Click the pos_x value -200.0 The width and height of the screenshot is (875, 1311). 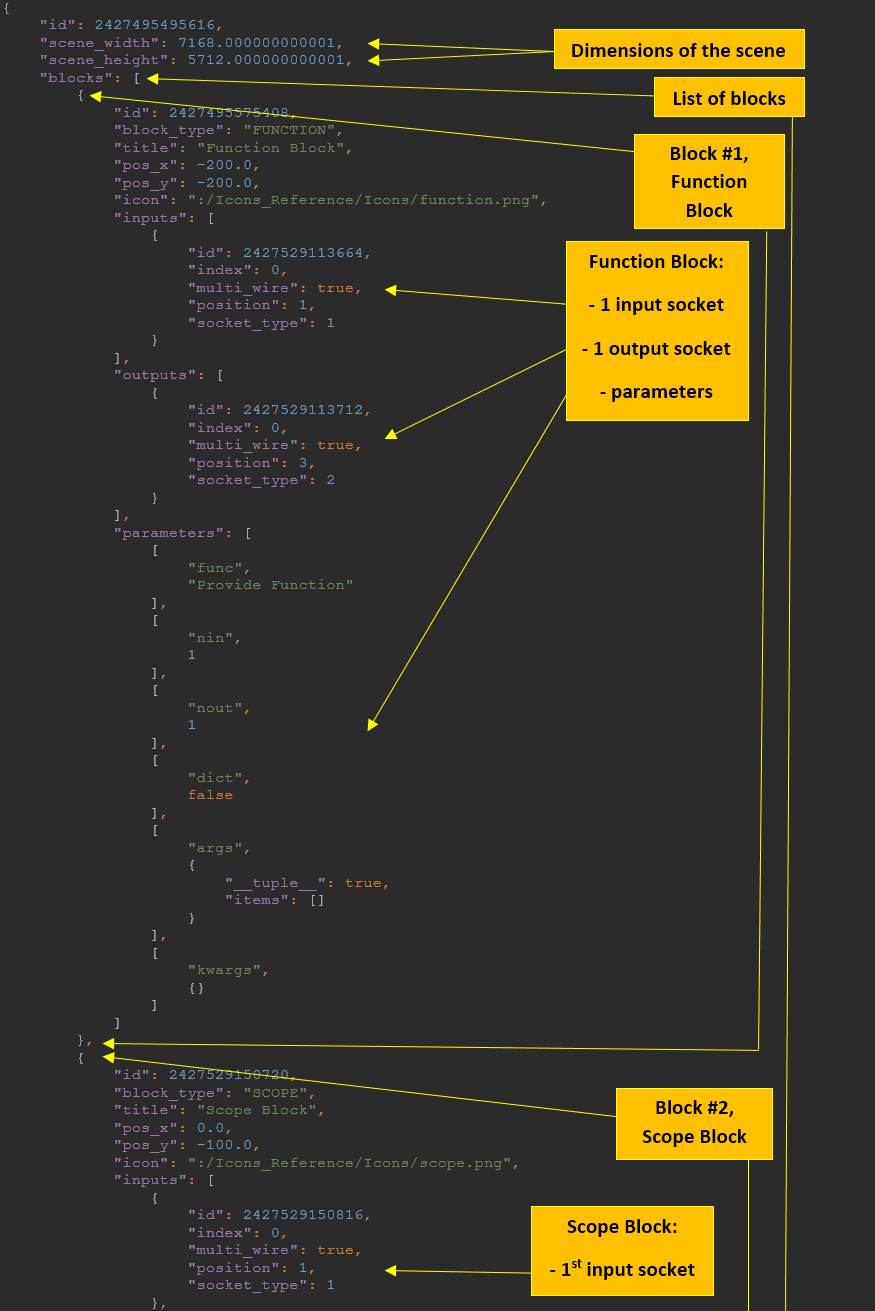click(x=227, y=165)
